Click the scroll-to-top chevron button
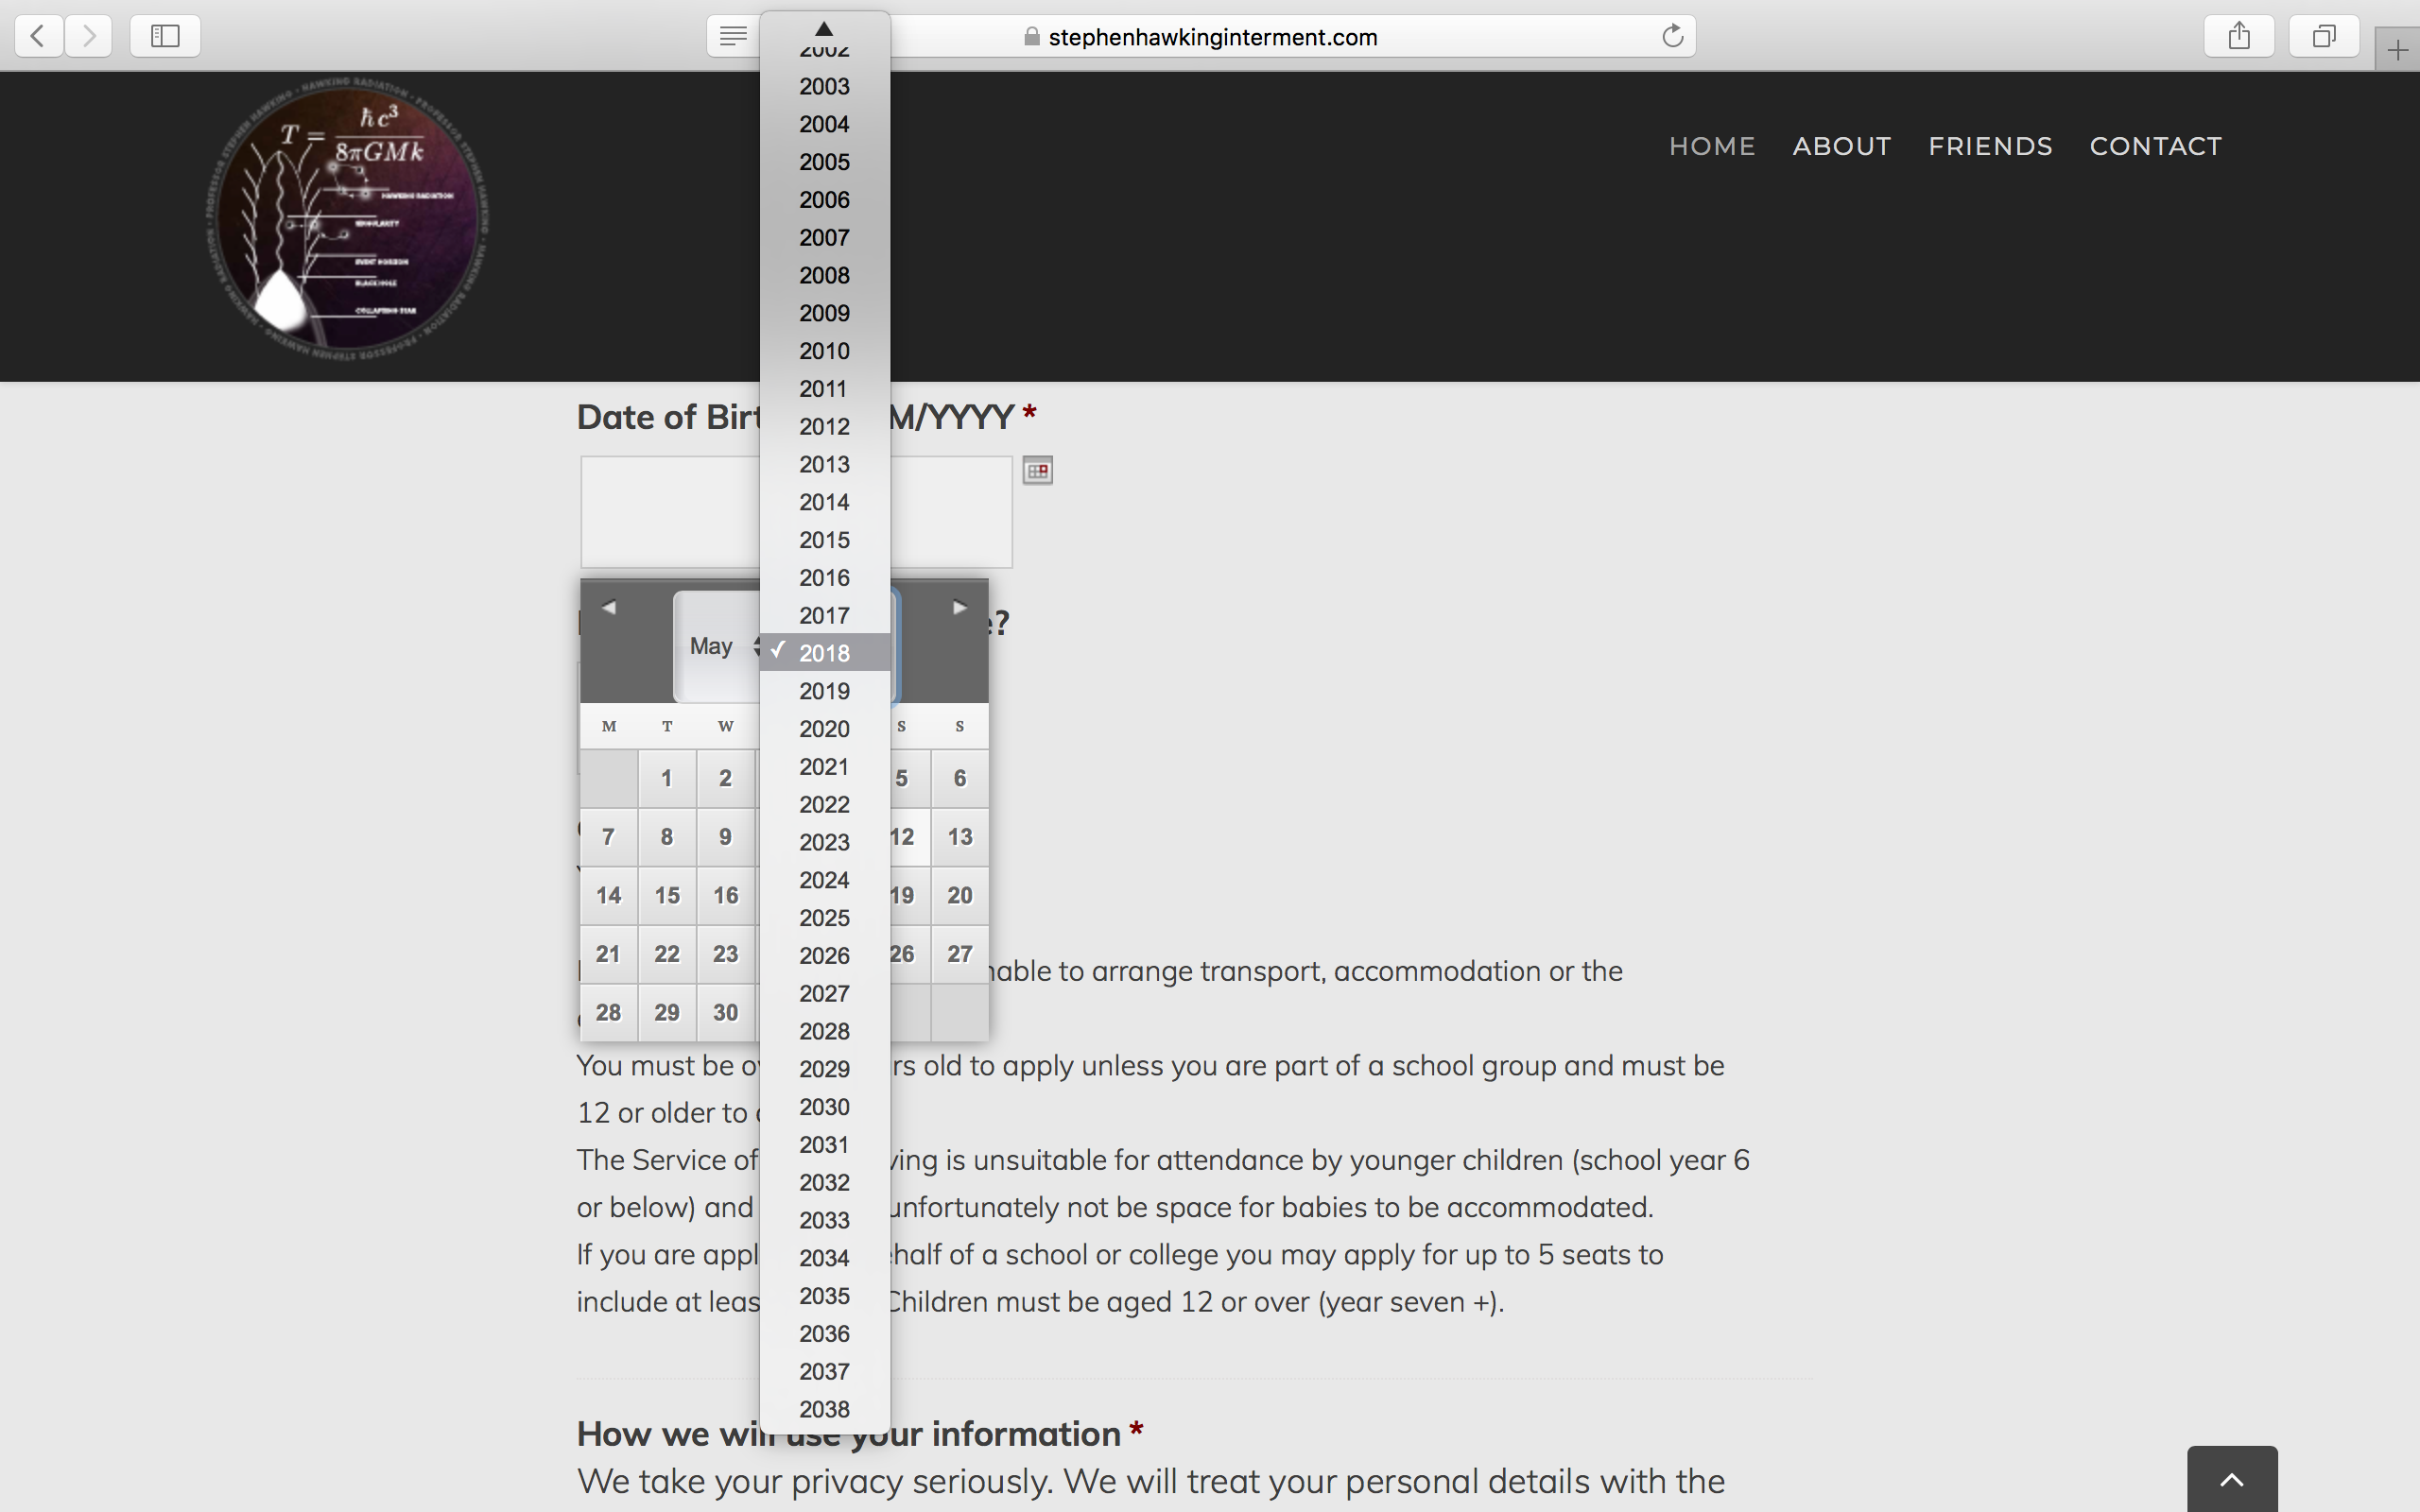 [2231, 1480]
